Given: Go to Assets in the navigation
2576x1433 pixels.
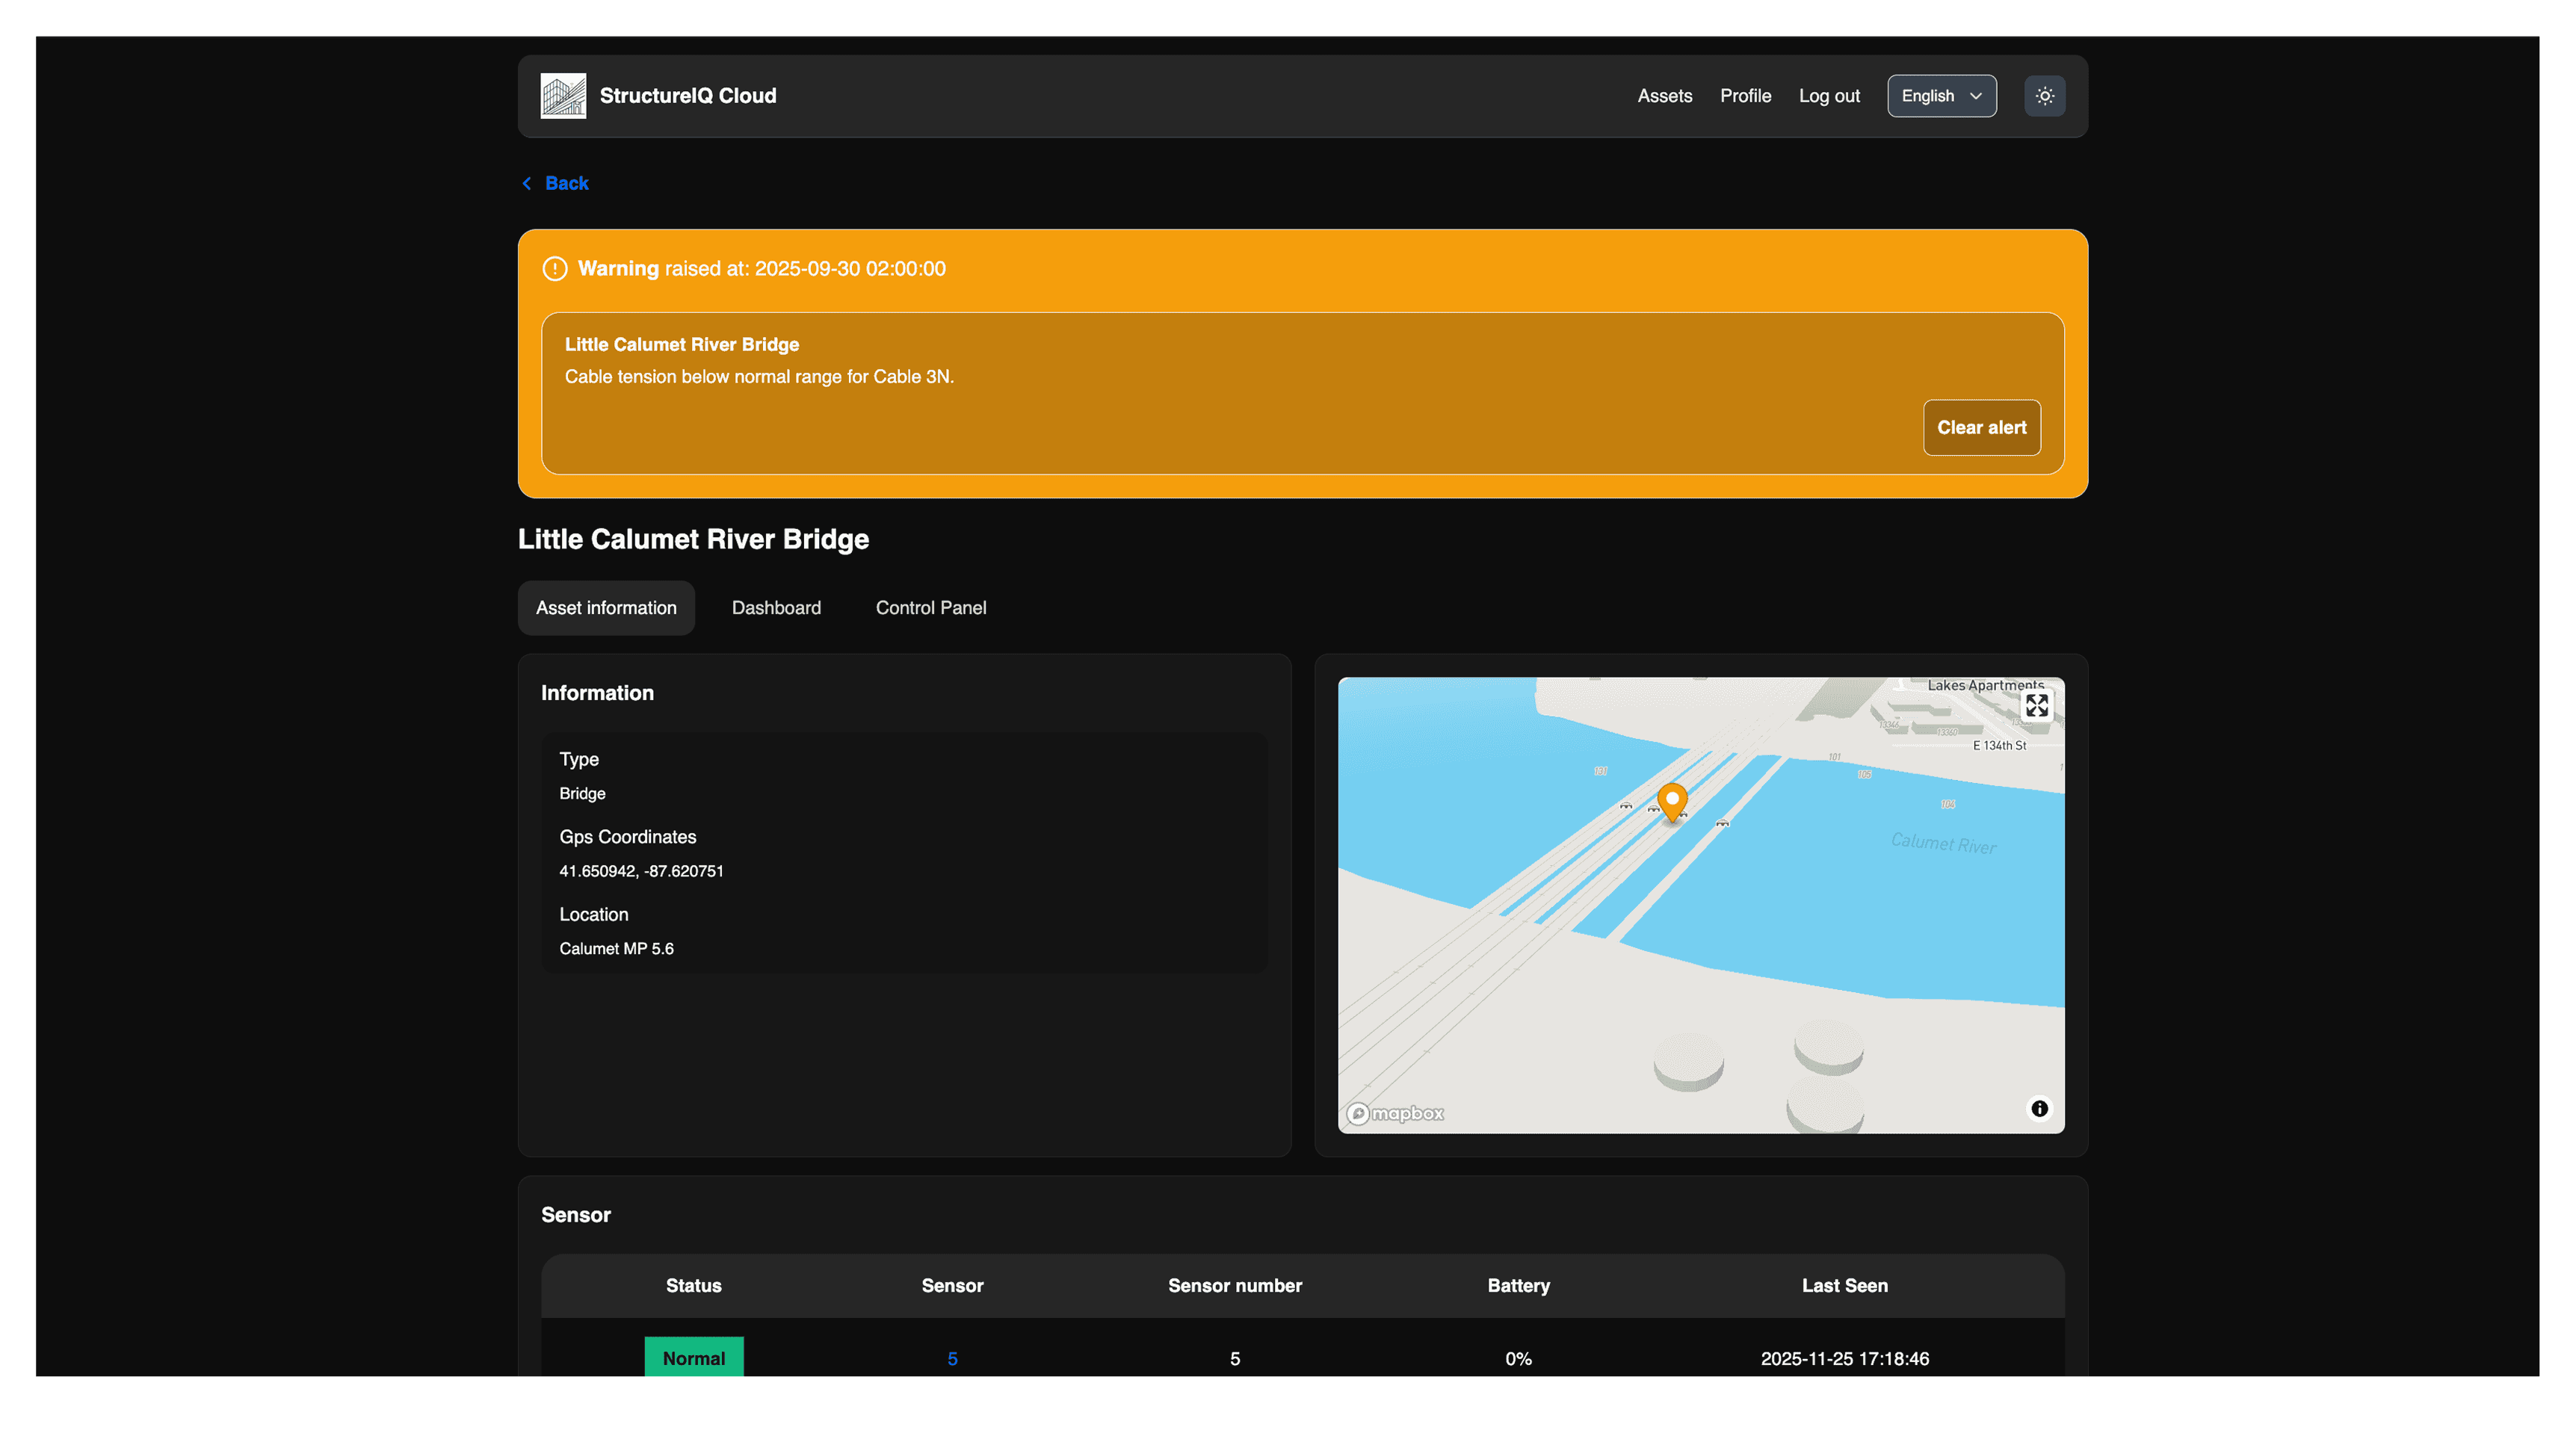Looking at the screenshot, I should (1664, 96).
